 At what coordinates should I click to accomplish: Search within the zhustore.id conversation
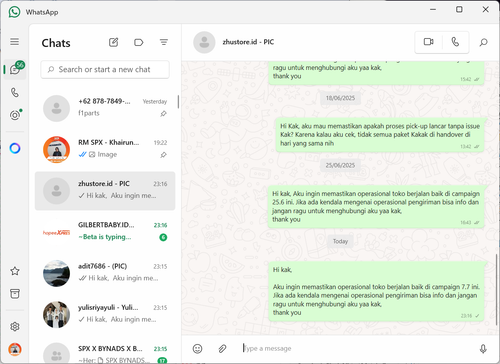[483, 42]
